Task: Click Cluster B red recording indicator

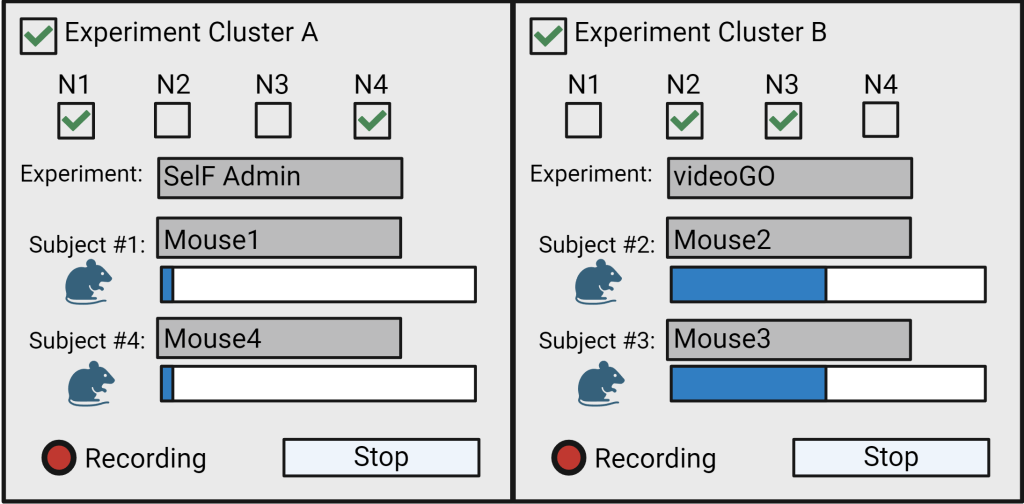Action: [570, 458]
